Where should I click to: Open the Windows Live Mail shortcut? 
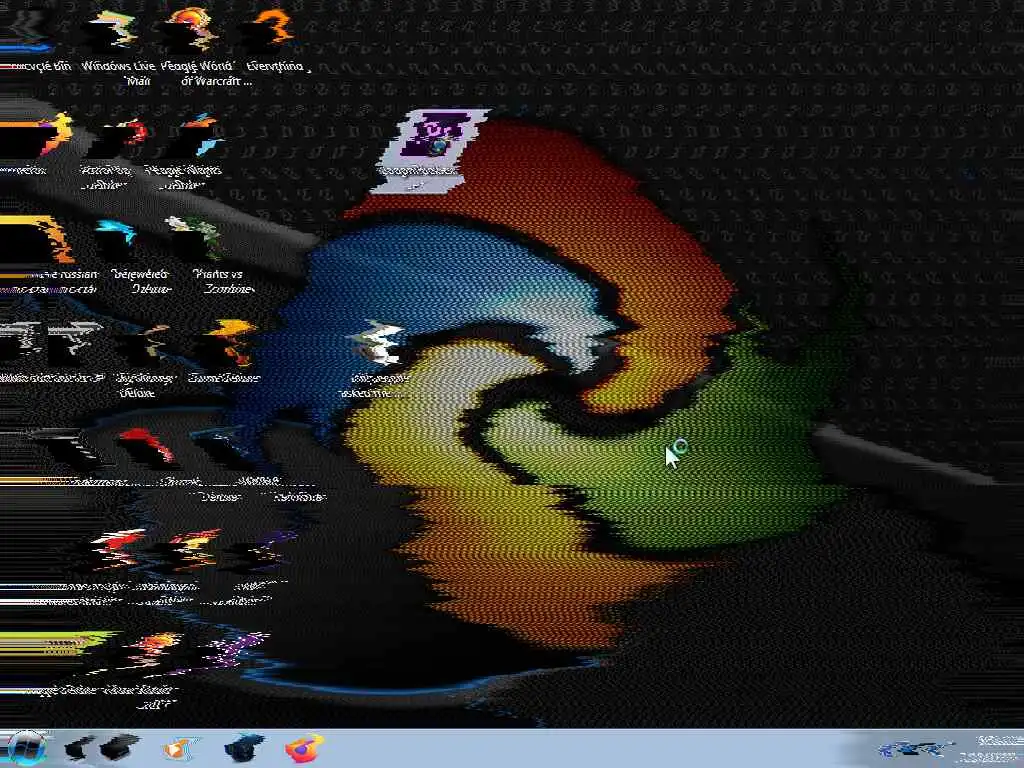tap(118, 47)
